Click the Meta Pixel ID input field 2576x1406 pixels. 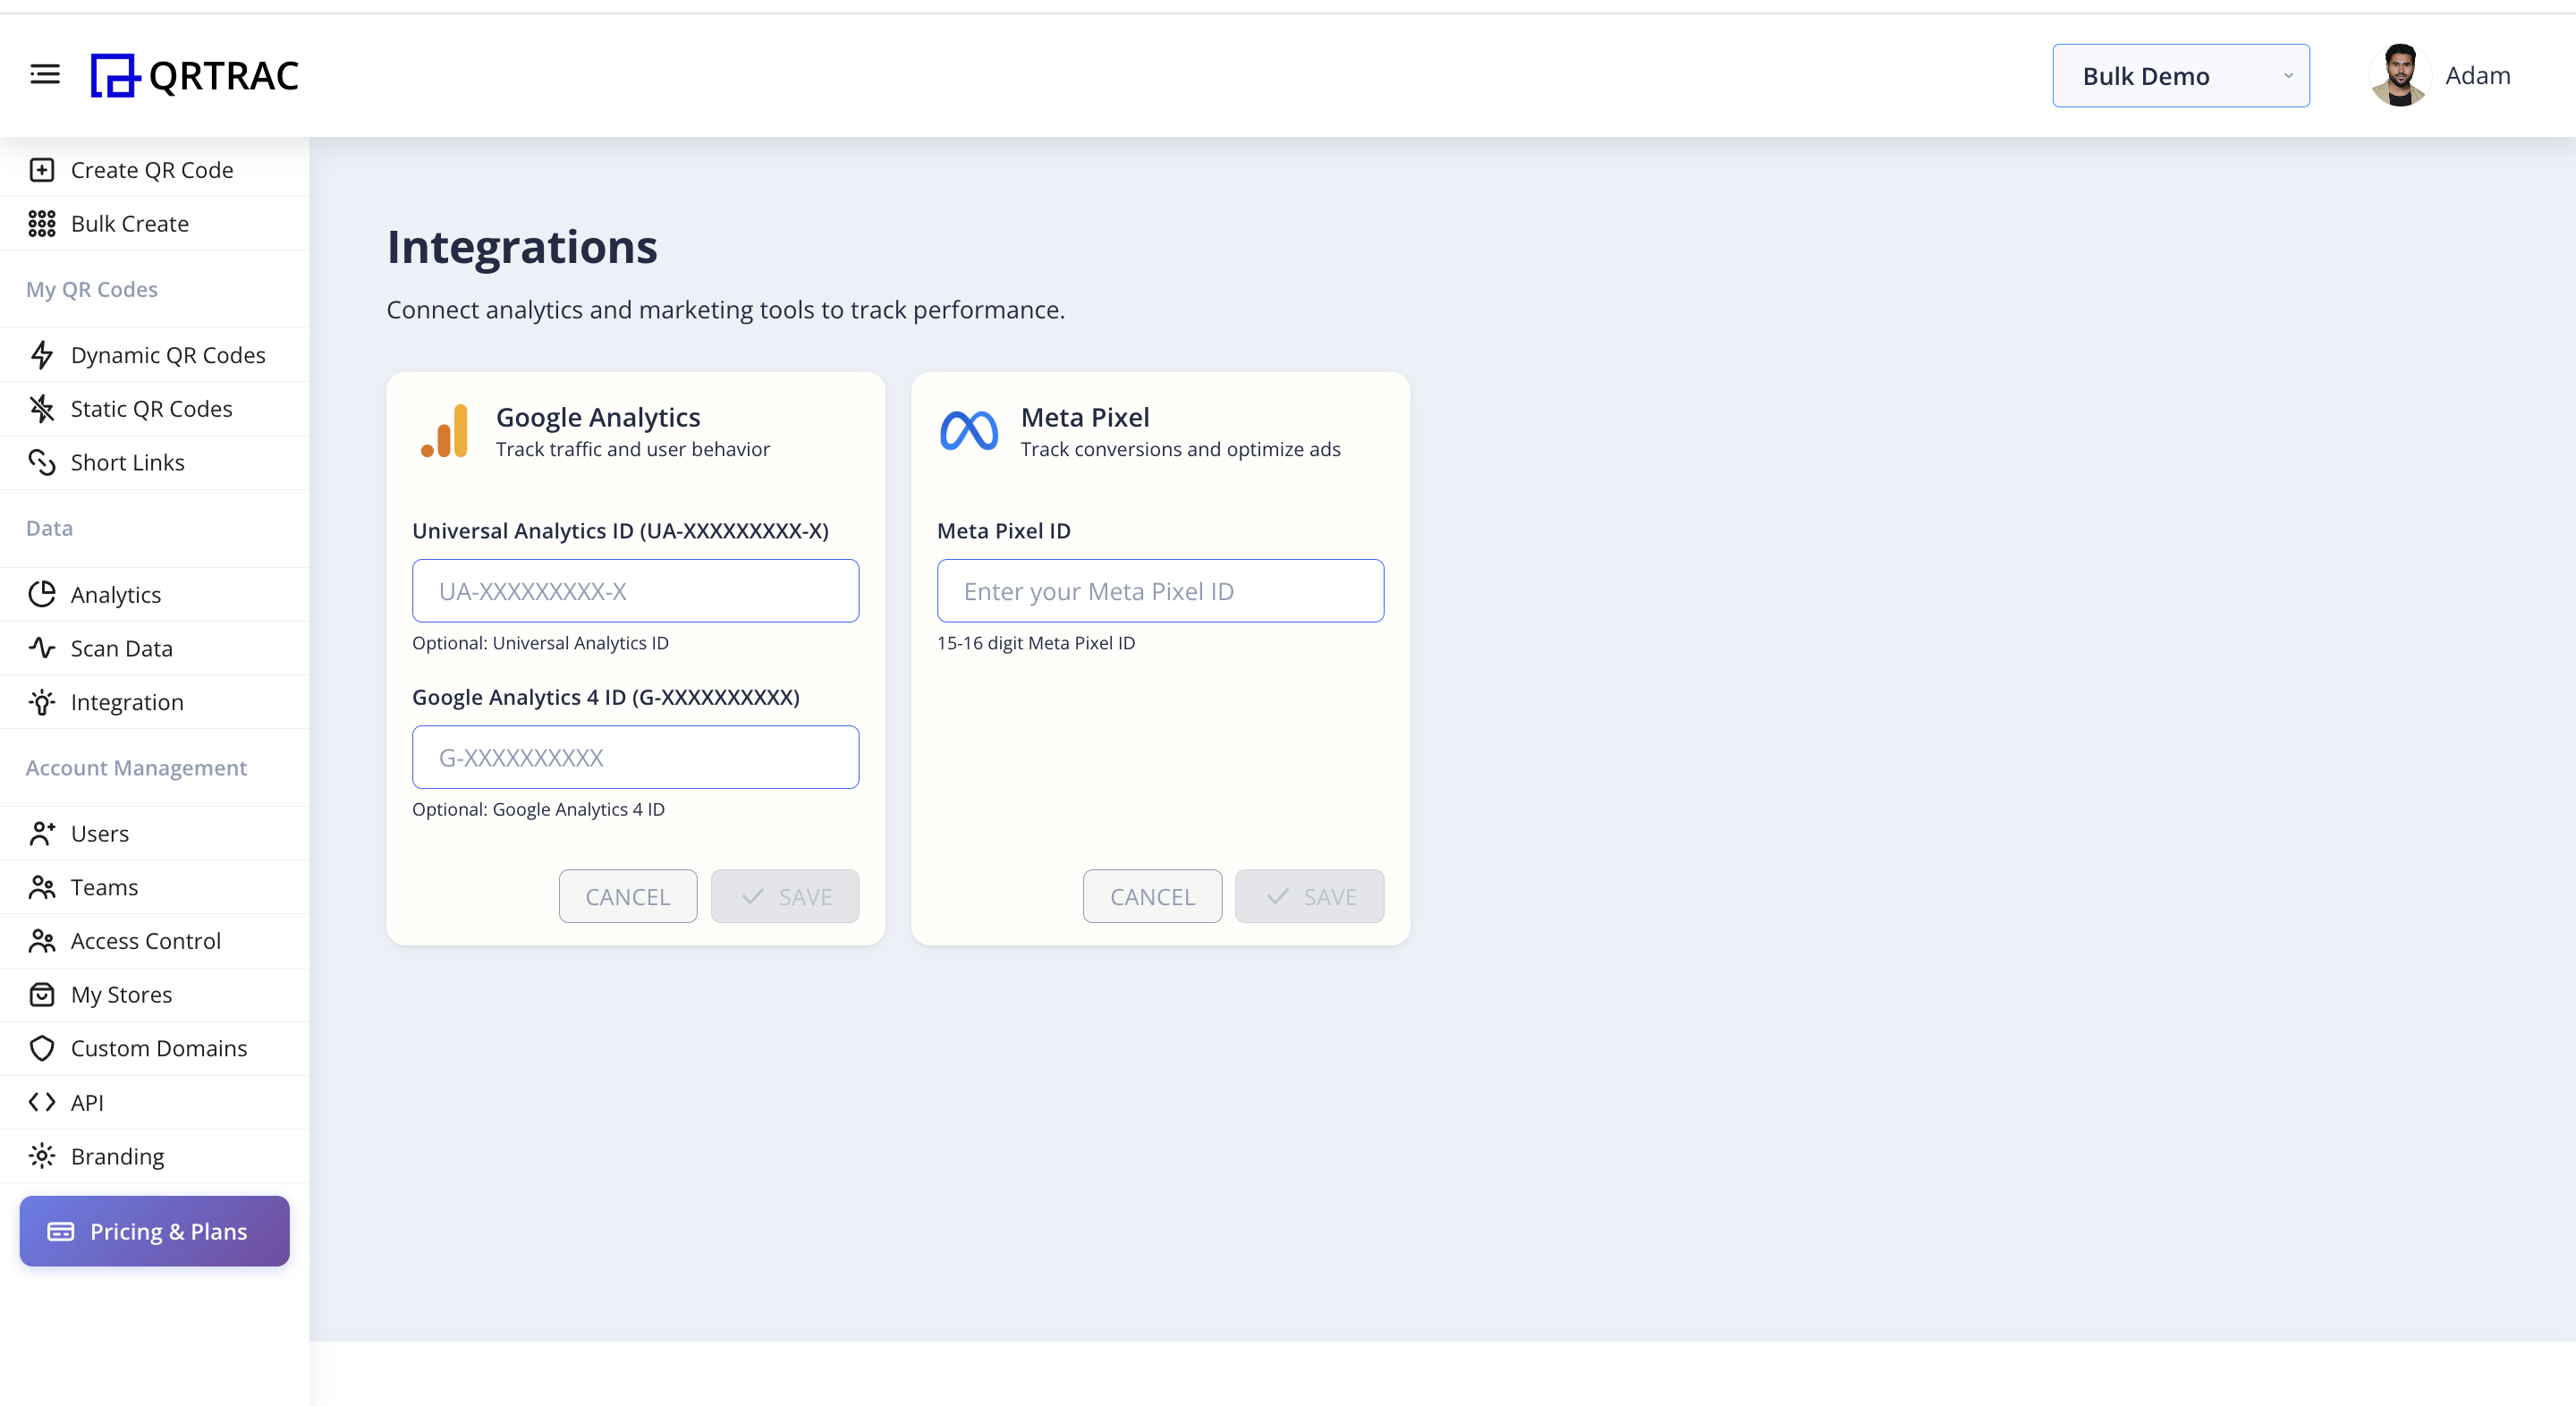pos(1159,591)
